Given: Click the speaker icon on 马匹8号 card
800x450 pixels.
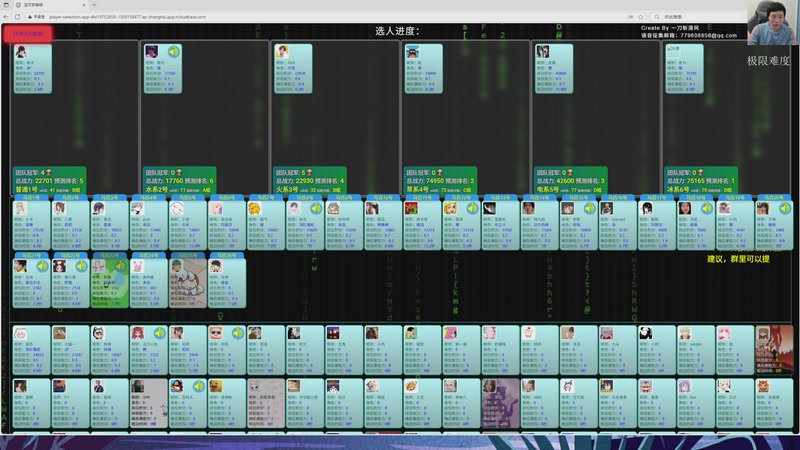Looking at the screenshot, I should [x=316, y=208].
